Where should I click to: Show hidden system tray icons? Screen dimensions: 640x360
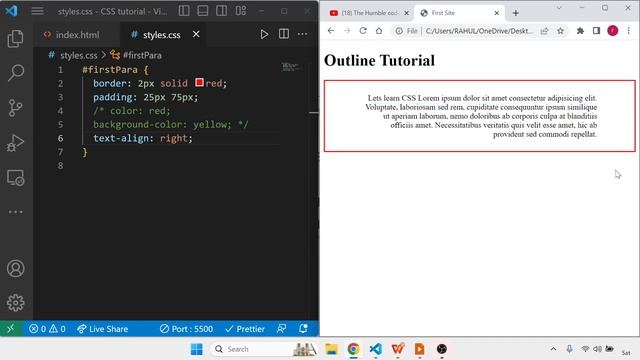click(553, 349)
